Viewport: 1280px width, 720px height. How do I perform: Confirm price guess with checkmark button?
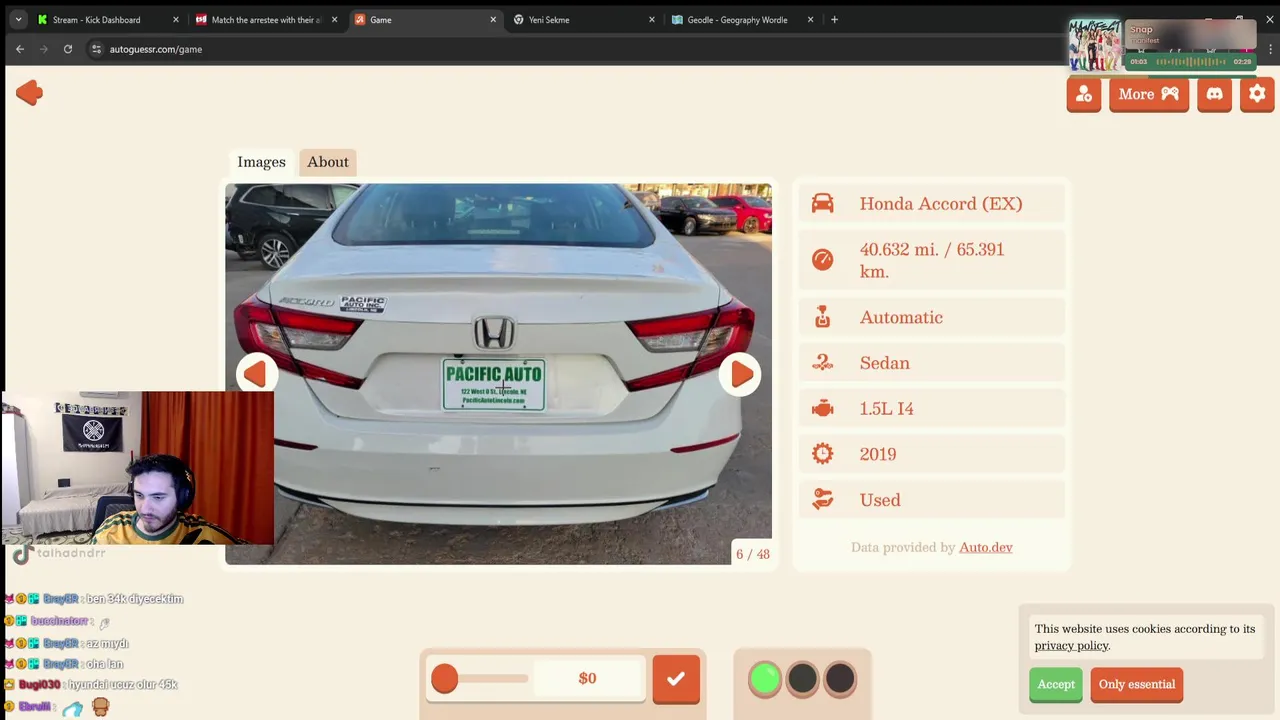pyautogui.click(x=676, y=679)
